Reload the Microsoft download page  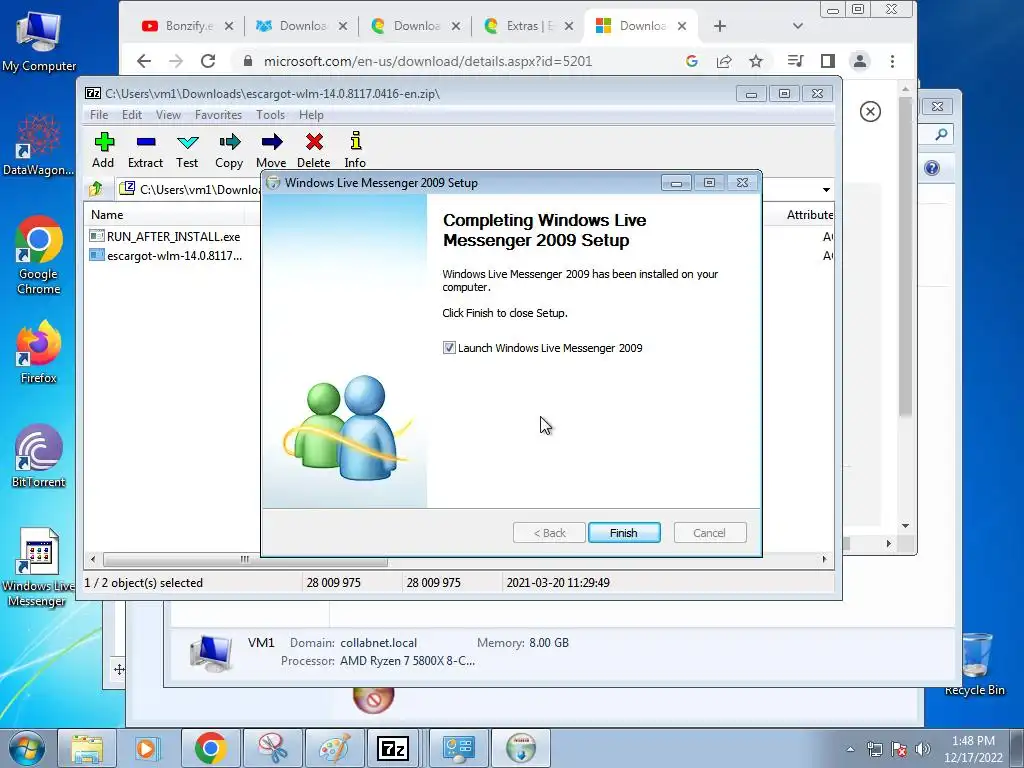[208, 61]
